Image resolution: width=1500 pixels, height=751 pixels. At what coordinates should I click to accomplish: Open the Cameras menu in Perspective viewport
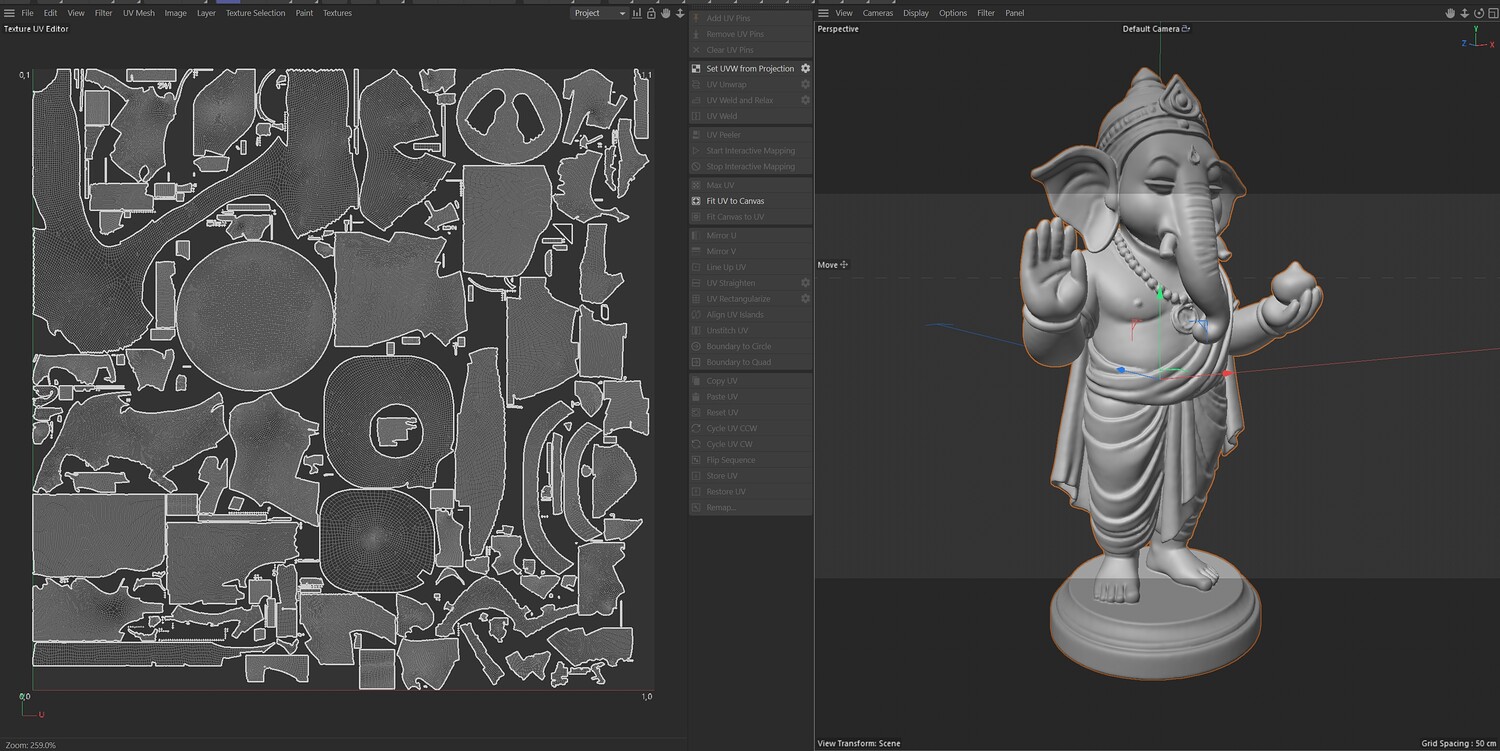pos(878,13)
